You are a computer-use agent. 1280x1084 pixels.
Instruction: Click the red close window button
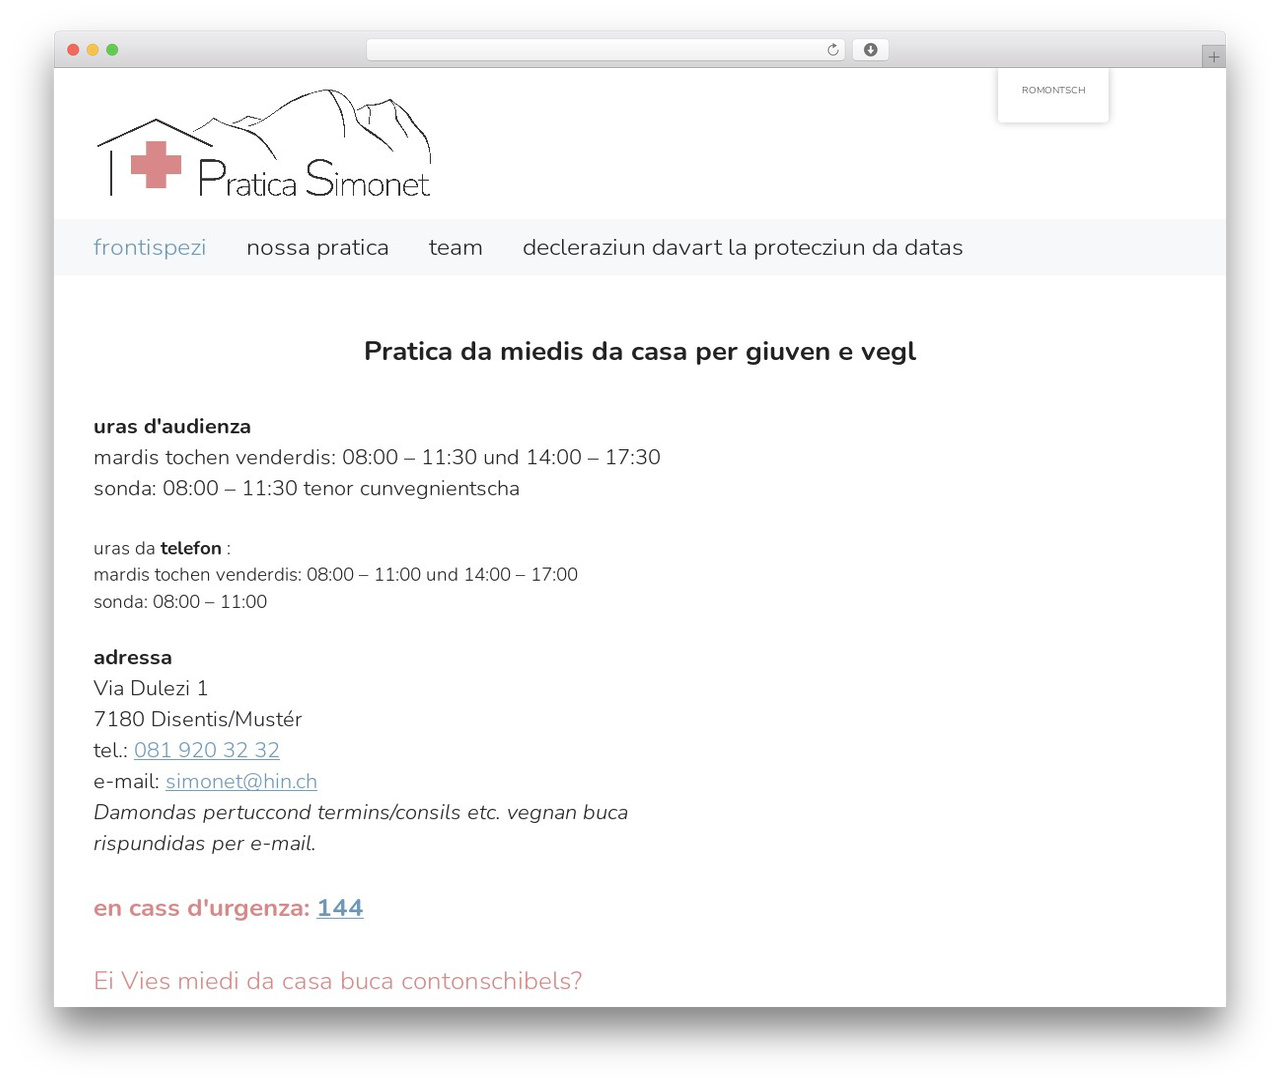click(73, 50)
